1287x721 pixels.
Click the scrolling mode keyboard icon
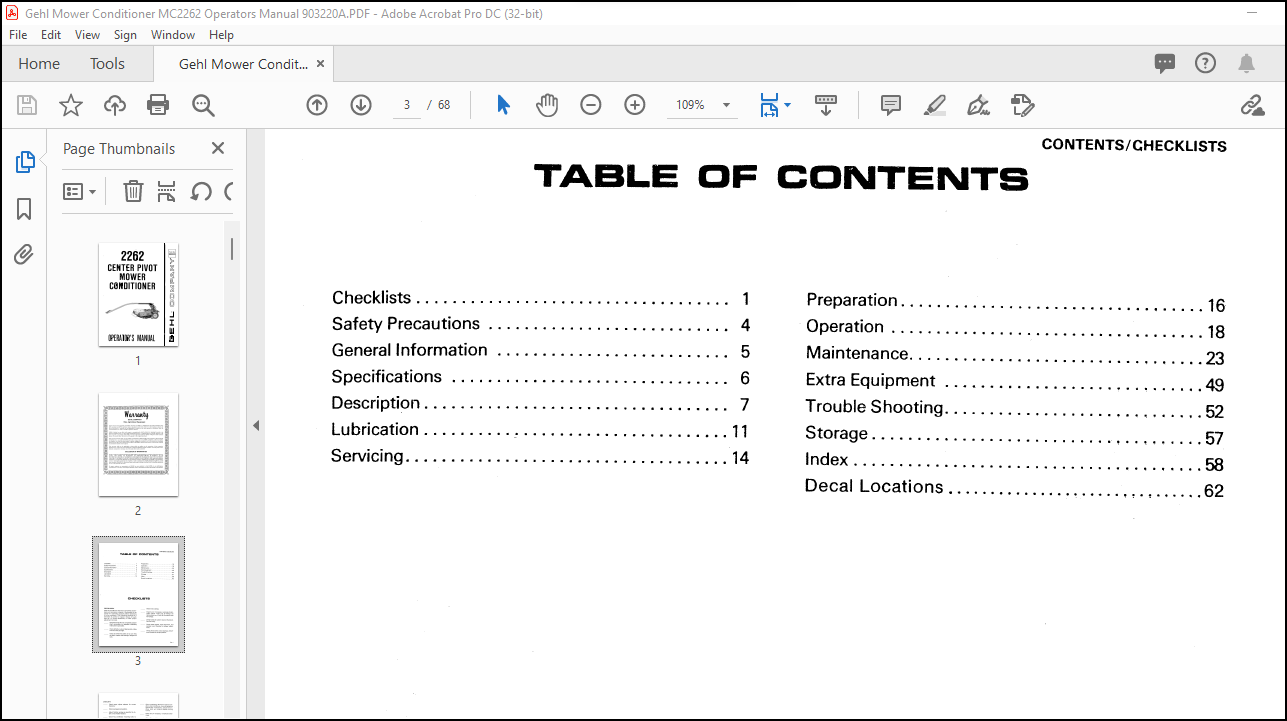click(x=826, y=105)
